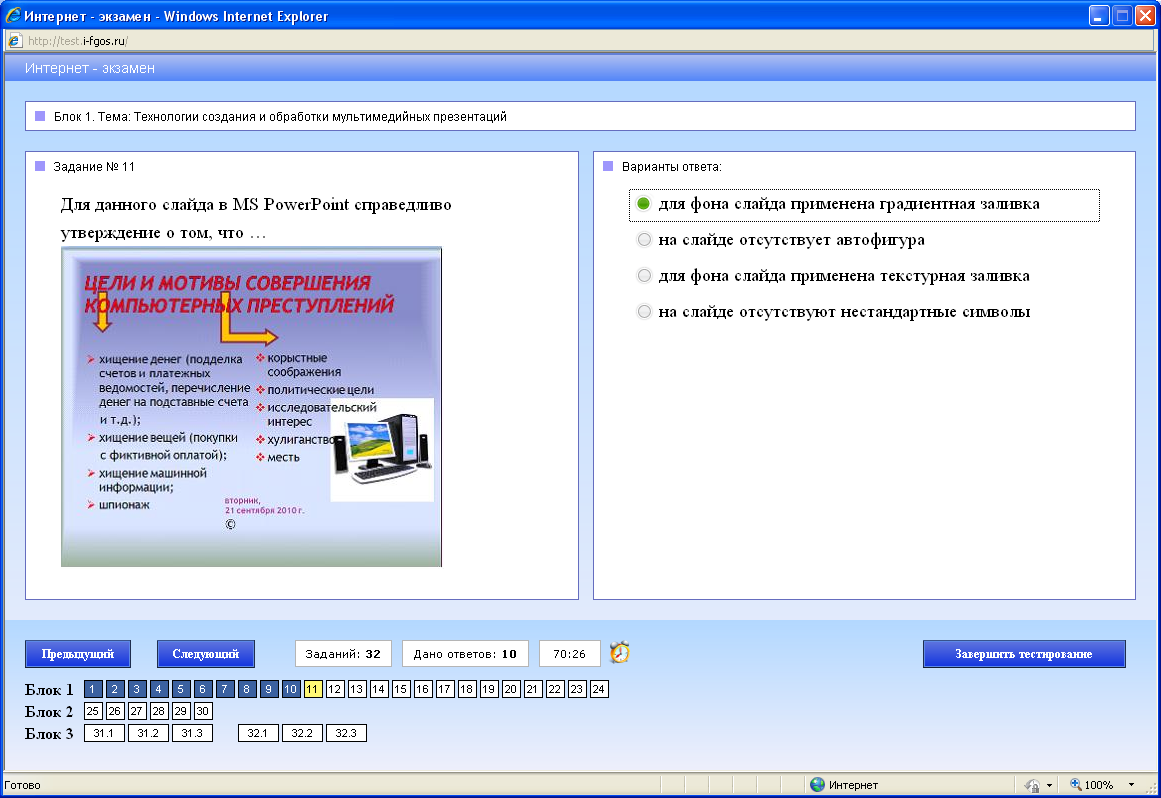The image size is (1161, 798).
Task: Choose the 'отсутствует автофигура' answer
Action: point(644,240)
